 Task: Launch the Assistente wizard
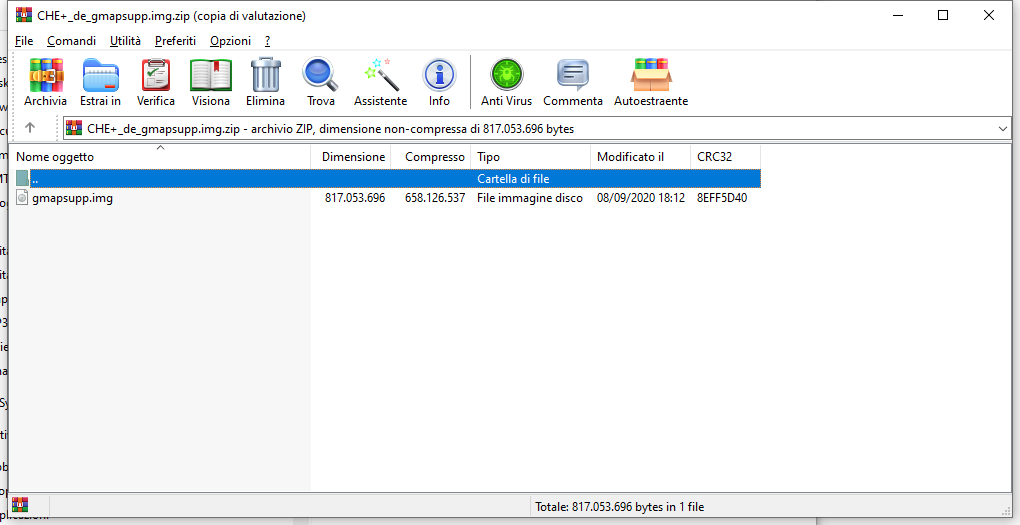pyautogui.click(x=380, y=82)
